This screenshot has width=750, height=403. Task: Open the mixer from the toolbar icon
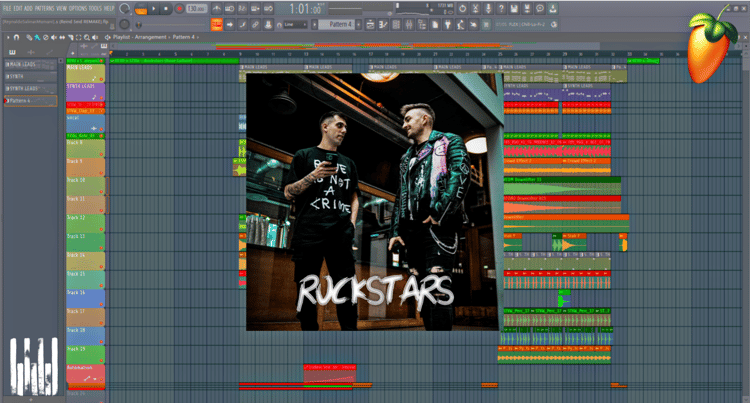409,25
